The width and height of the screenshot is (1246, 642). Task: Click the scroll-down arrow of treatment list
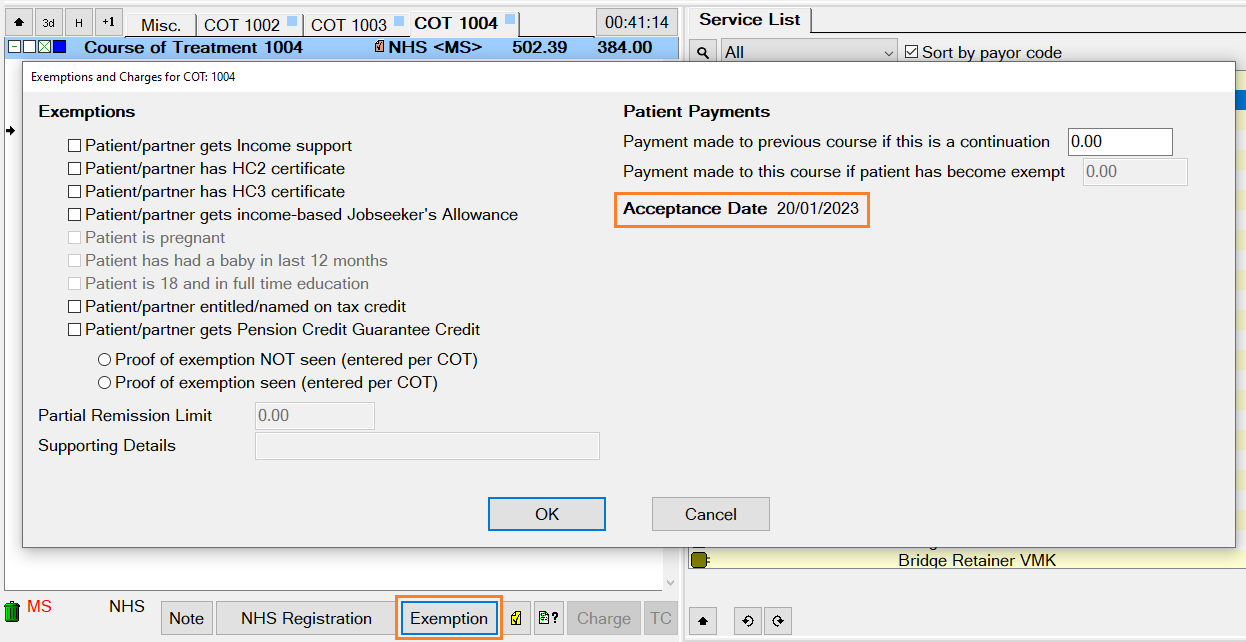(x=670, y=582)
